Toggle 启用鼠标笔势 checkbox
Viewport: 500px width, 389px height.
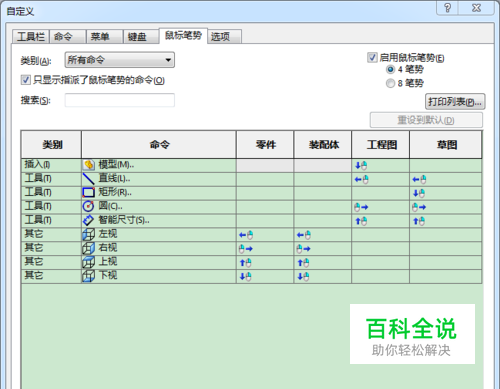(372, 57)
